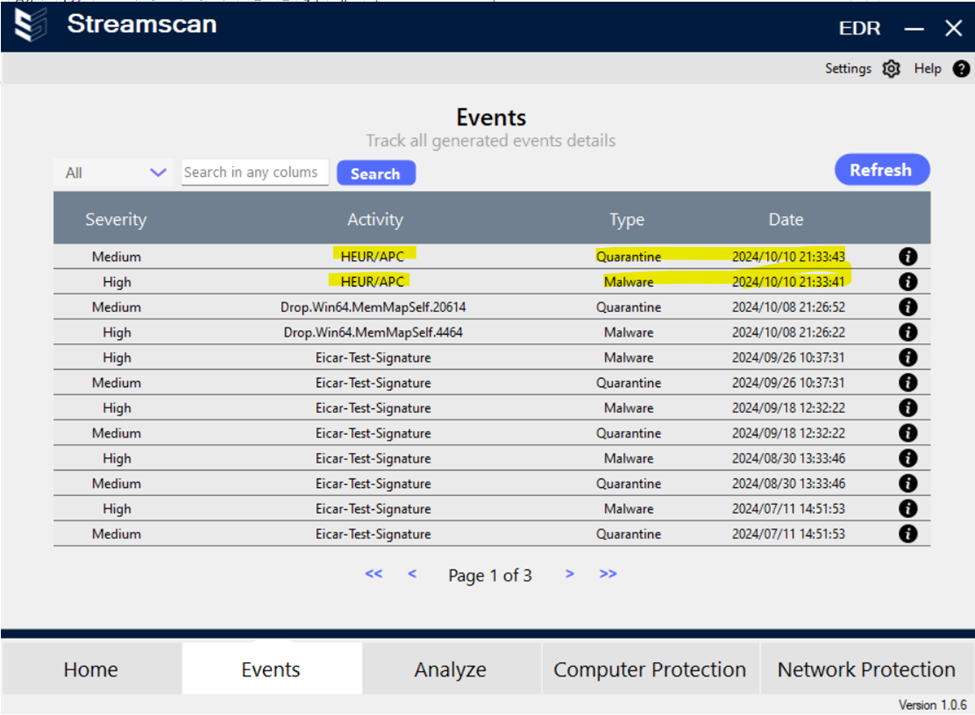Jump to last page with >> link
This screenshot has width=975, height=715.
(608, 573)
